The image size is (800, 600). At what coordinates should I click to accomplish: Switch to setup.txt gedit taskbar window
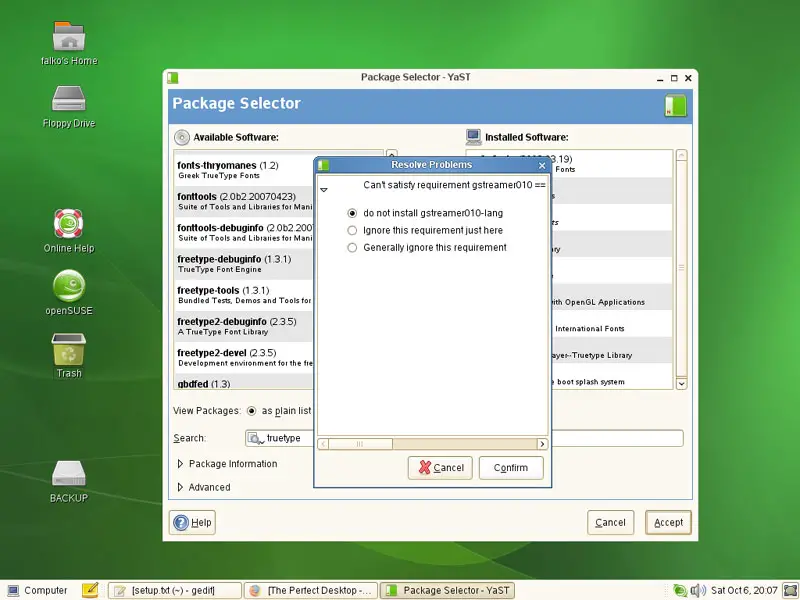pos(176,590)
